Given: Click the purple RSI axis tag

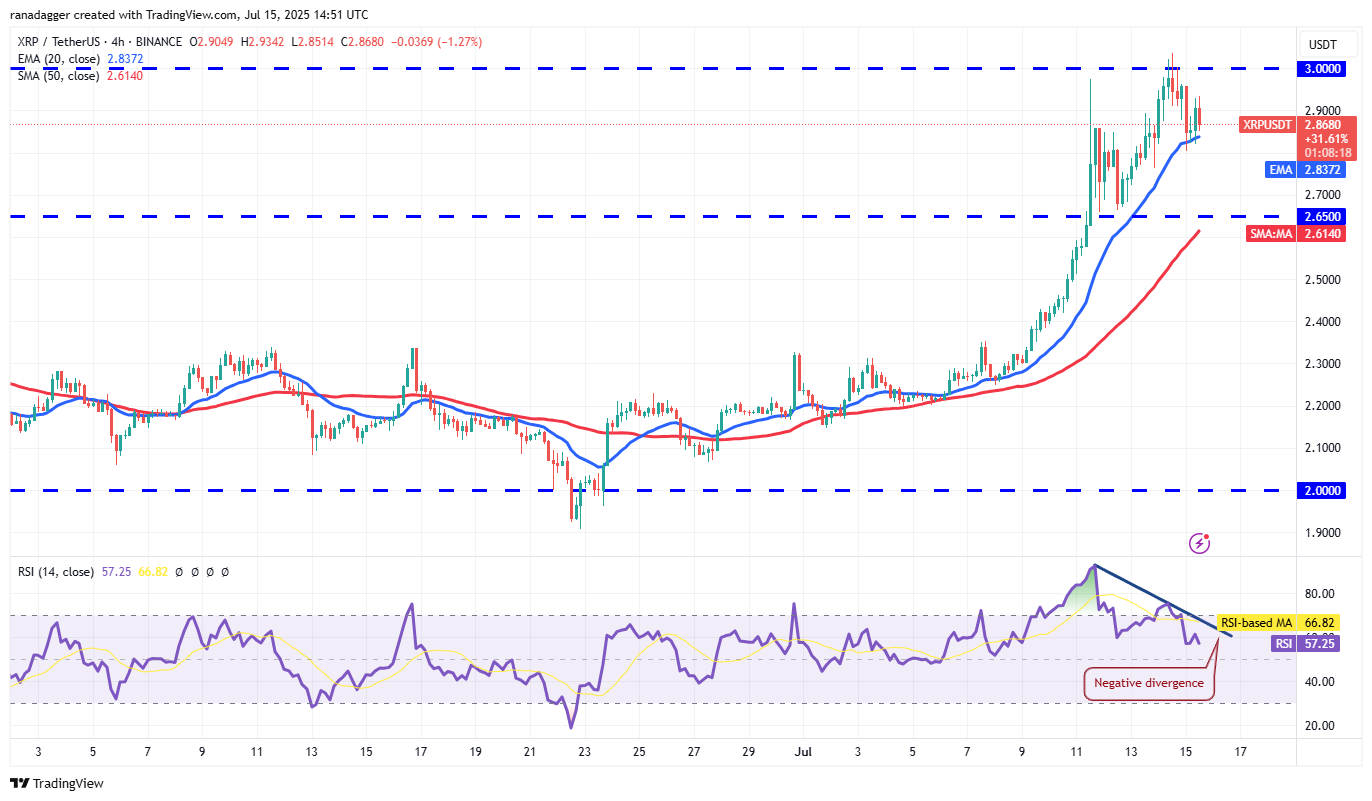Looking at the screenshot, I should [1283, 644].
